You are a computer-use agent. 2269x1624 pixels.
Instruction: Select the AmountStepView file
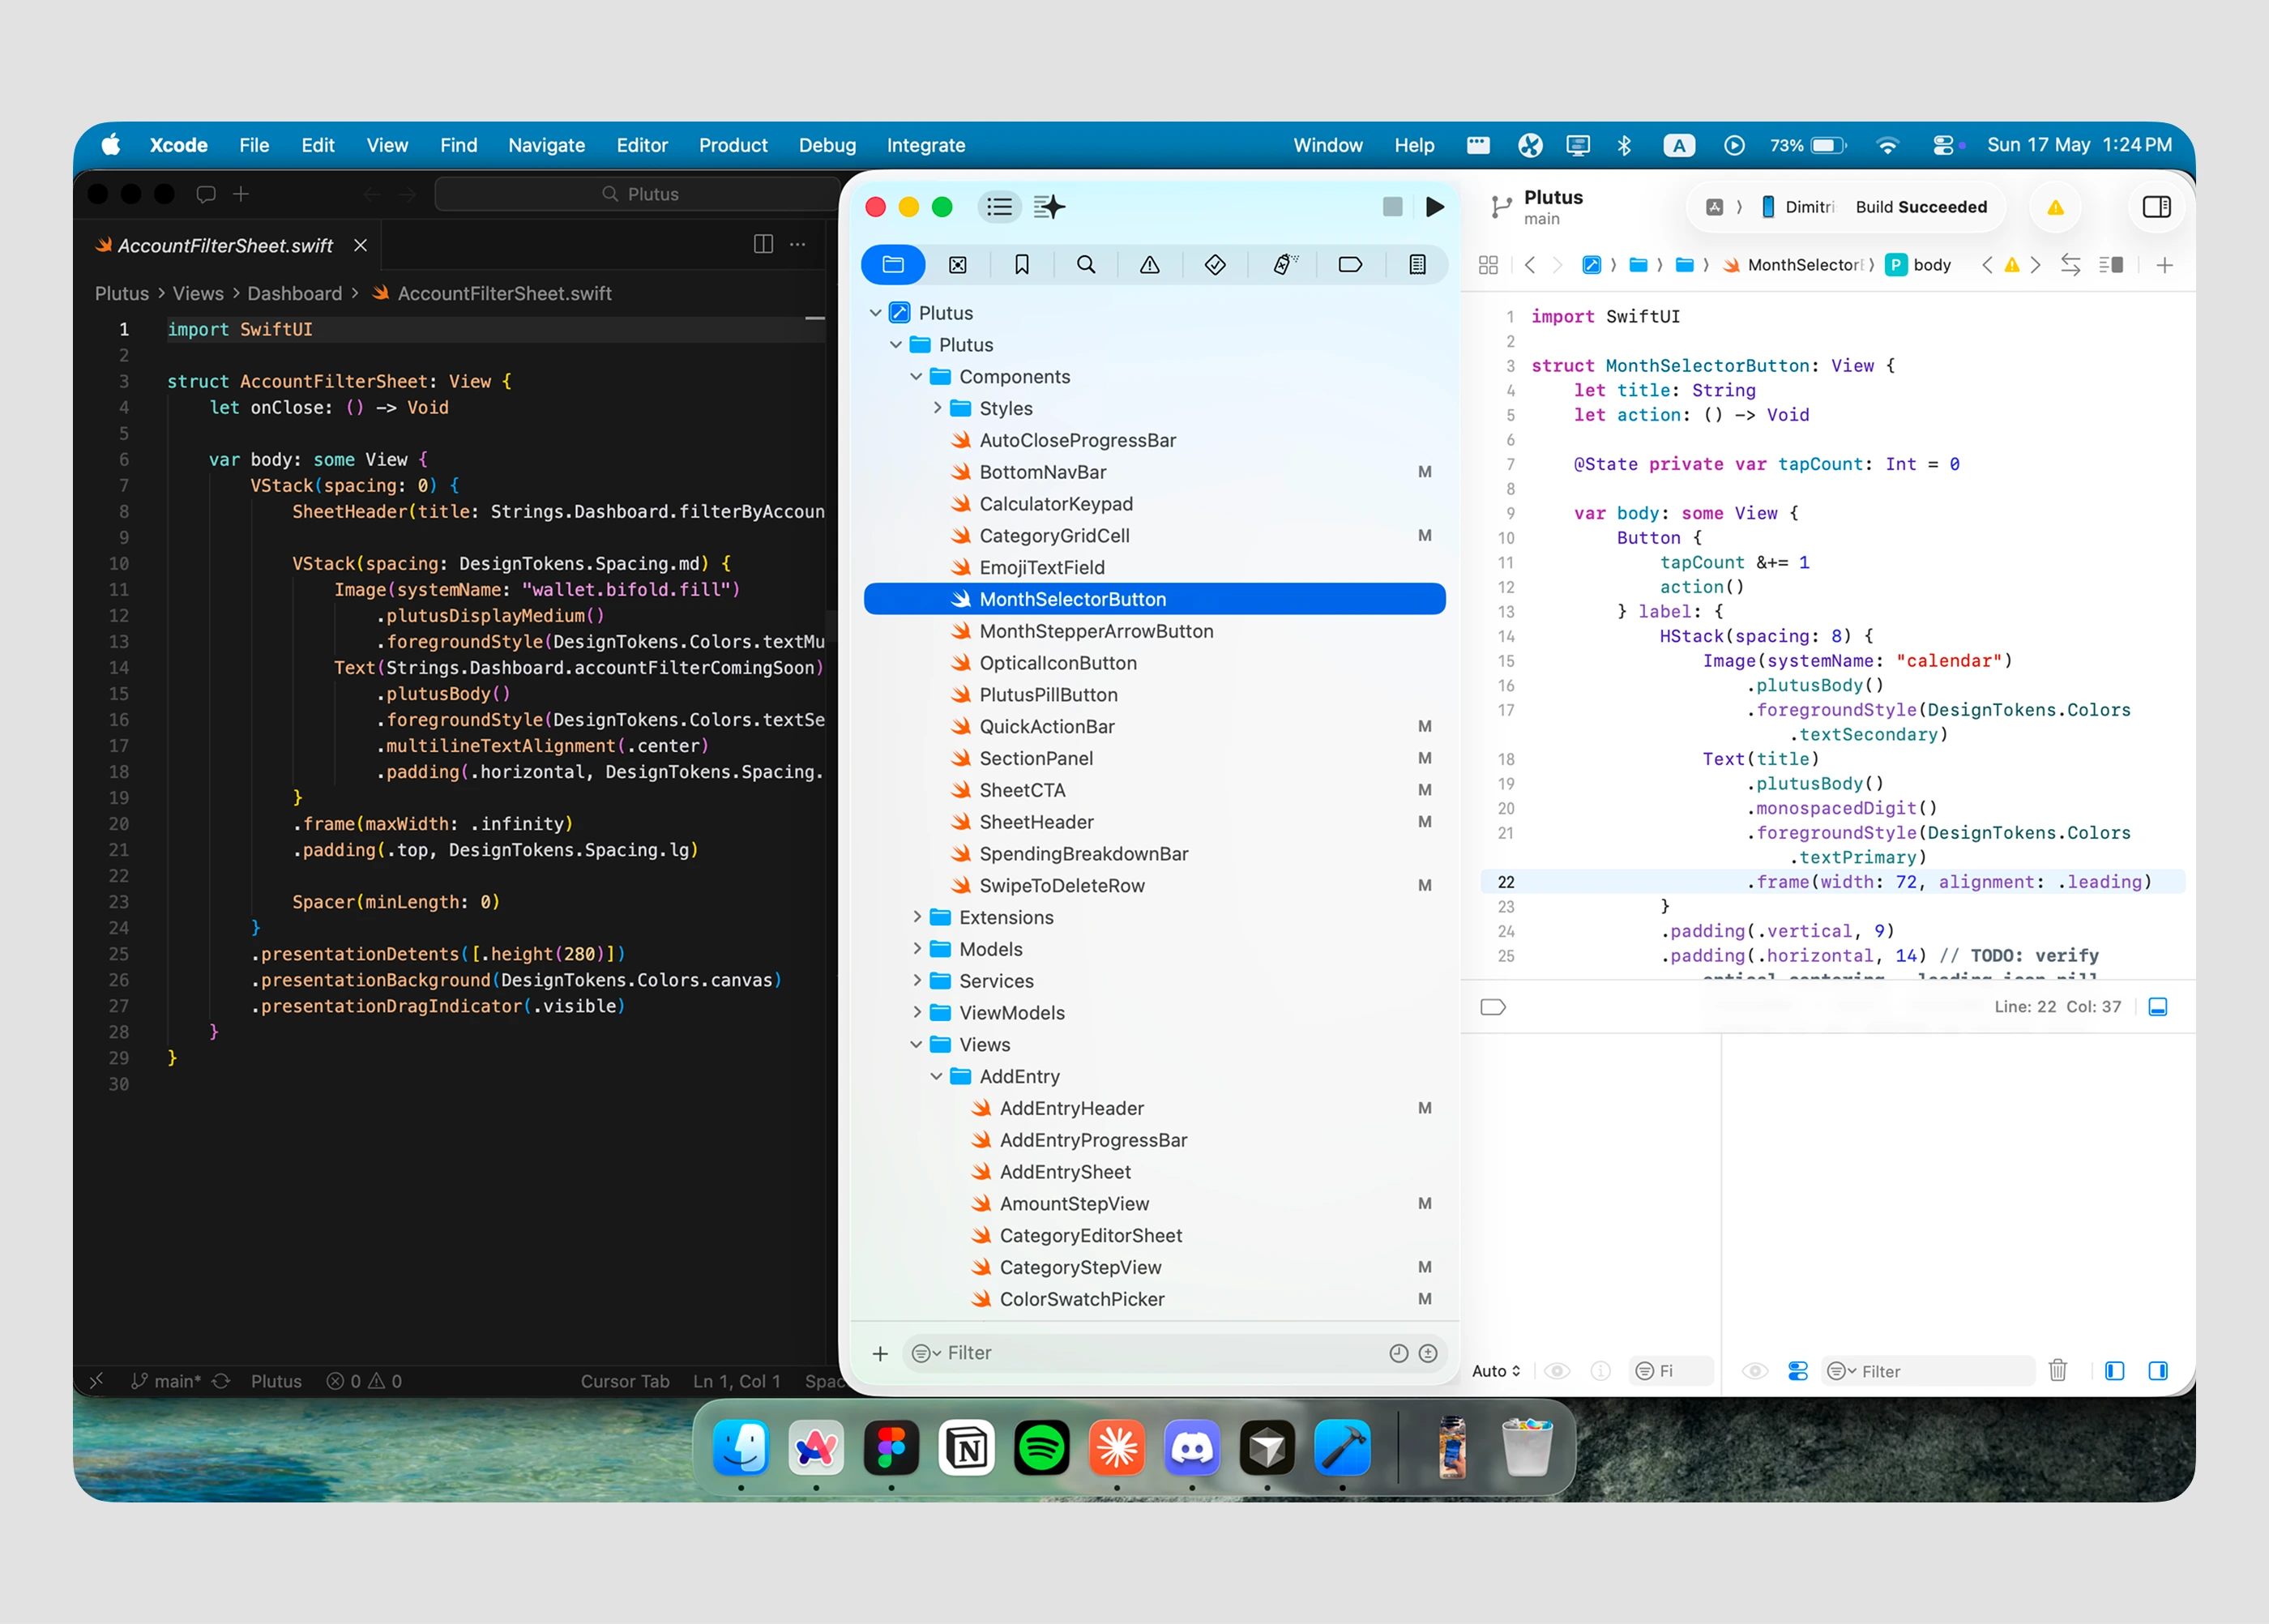[x=1155, y=1204]
